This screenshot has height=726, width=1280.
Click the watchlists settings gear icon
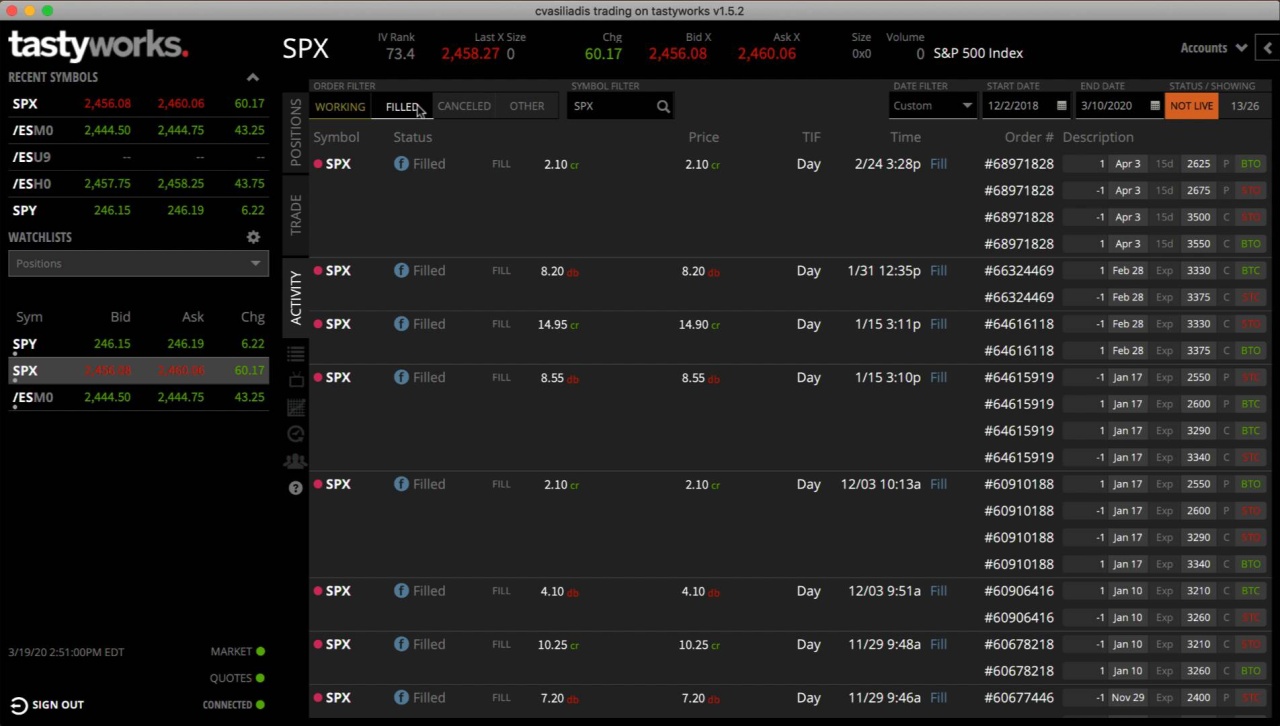click(x=253, y=237)
